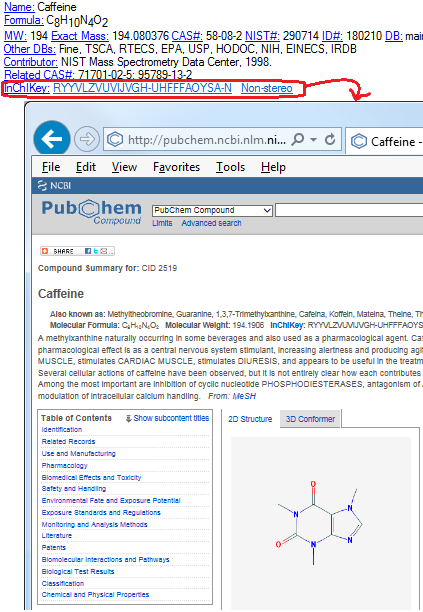
Task: Open Biomedical Effects and Toxicity link
Action: 91,477
